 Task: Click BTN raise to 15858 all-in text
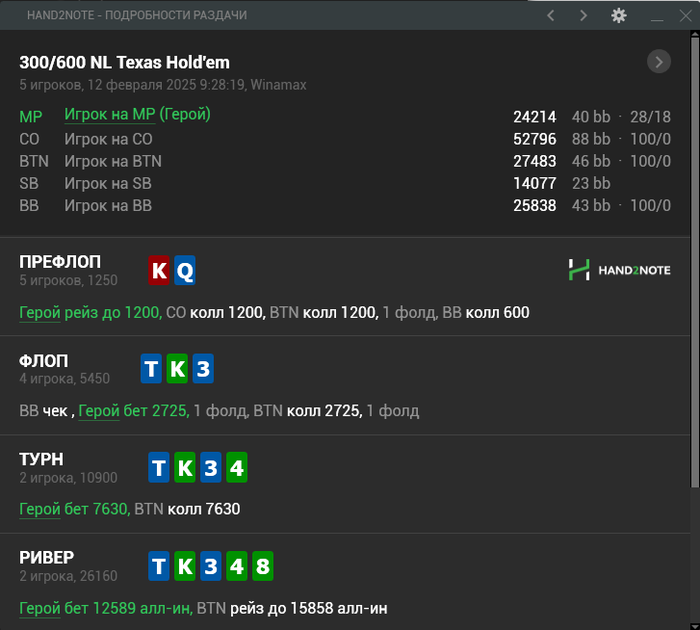292,608
